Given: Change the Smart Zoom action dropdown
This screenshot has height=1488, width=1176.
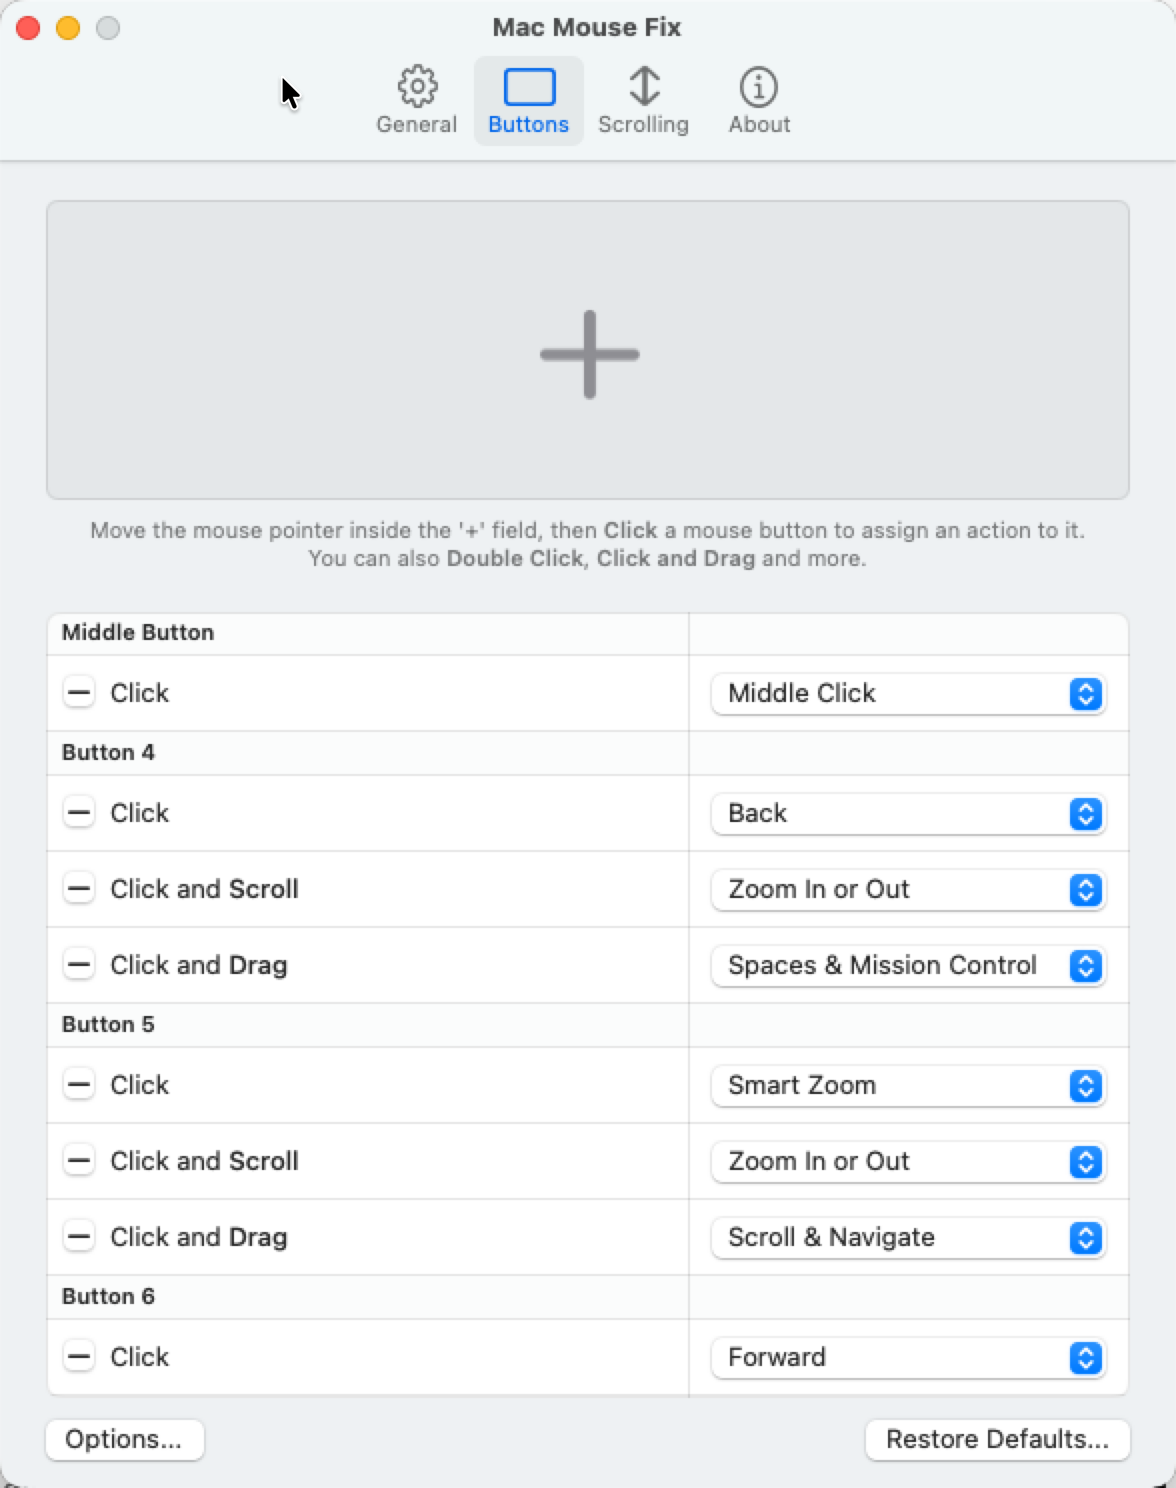Looking at the screenshot, I should (907, 1085).
